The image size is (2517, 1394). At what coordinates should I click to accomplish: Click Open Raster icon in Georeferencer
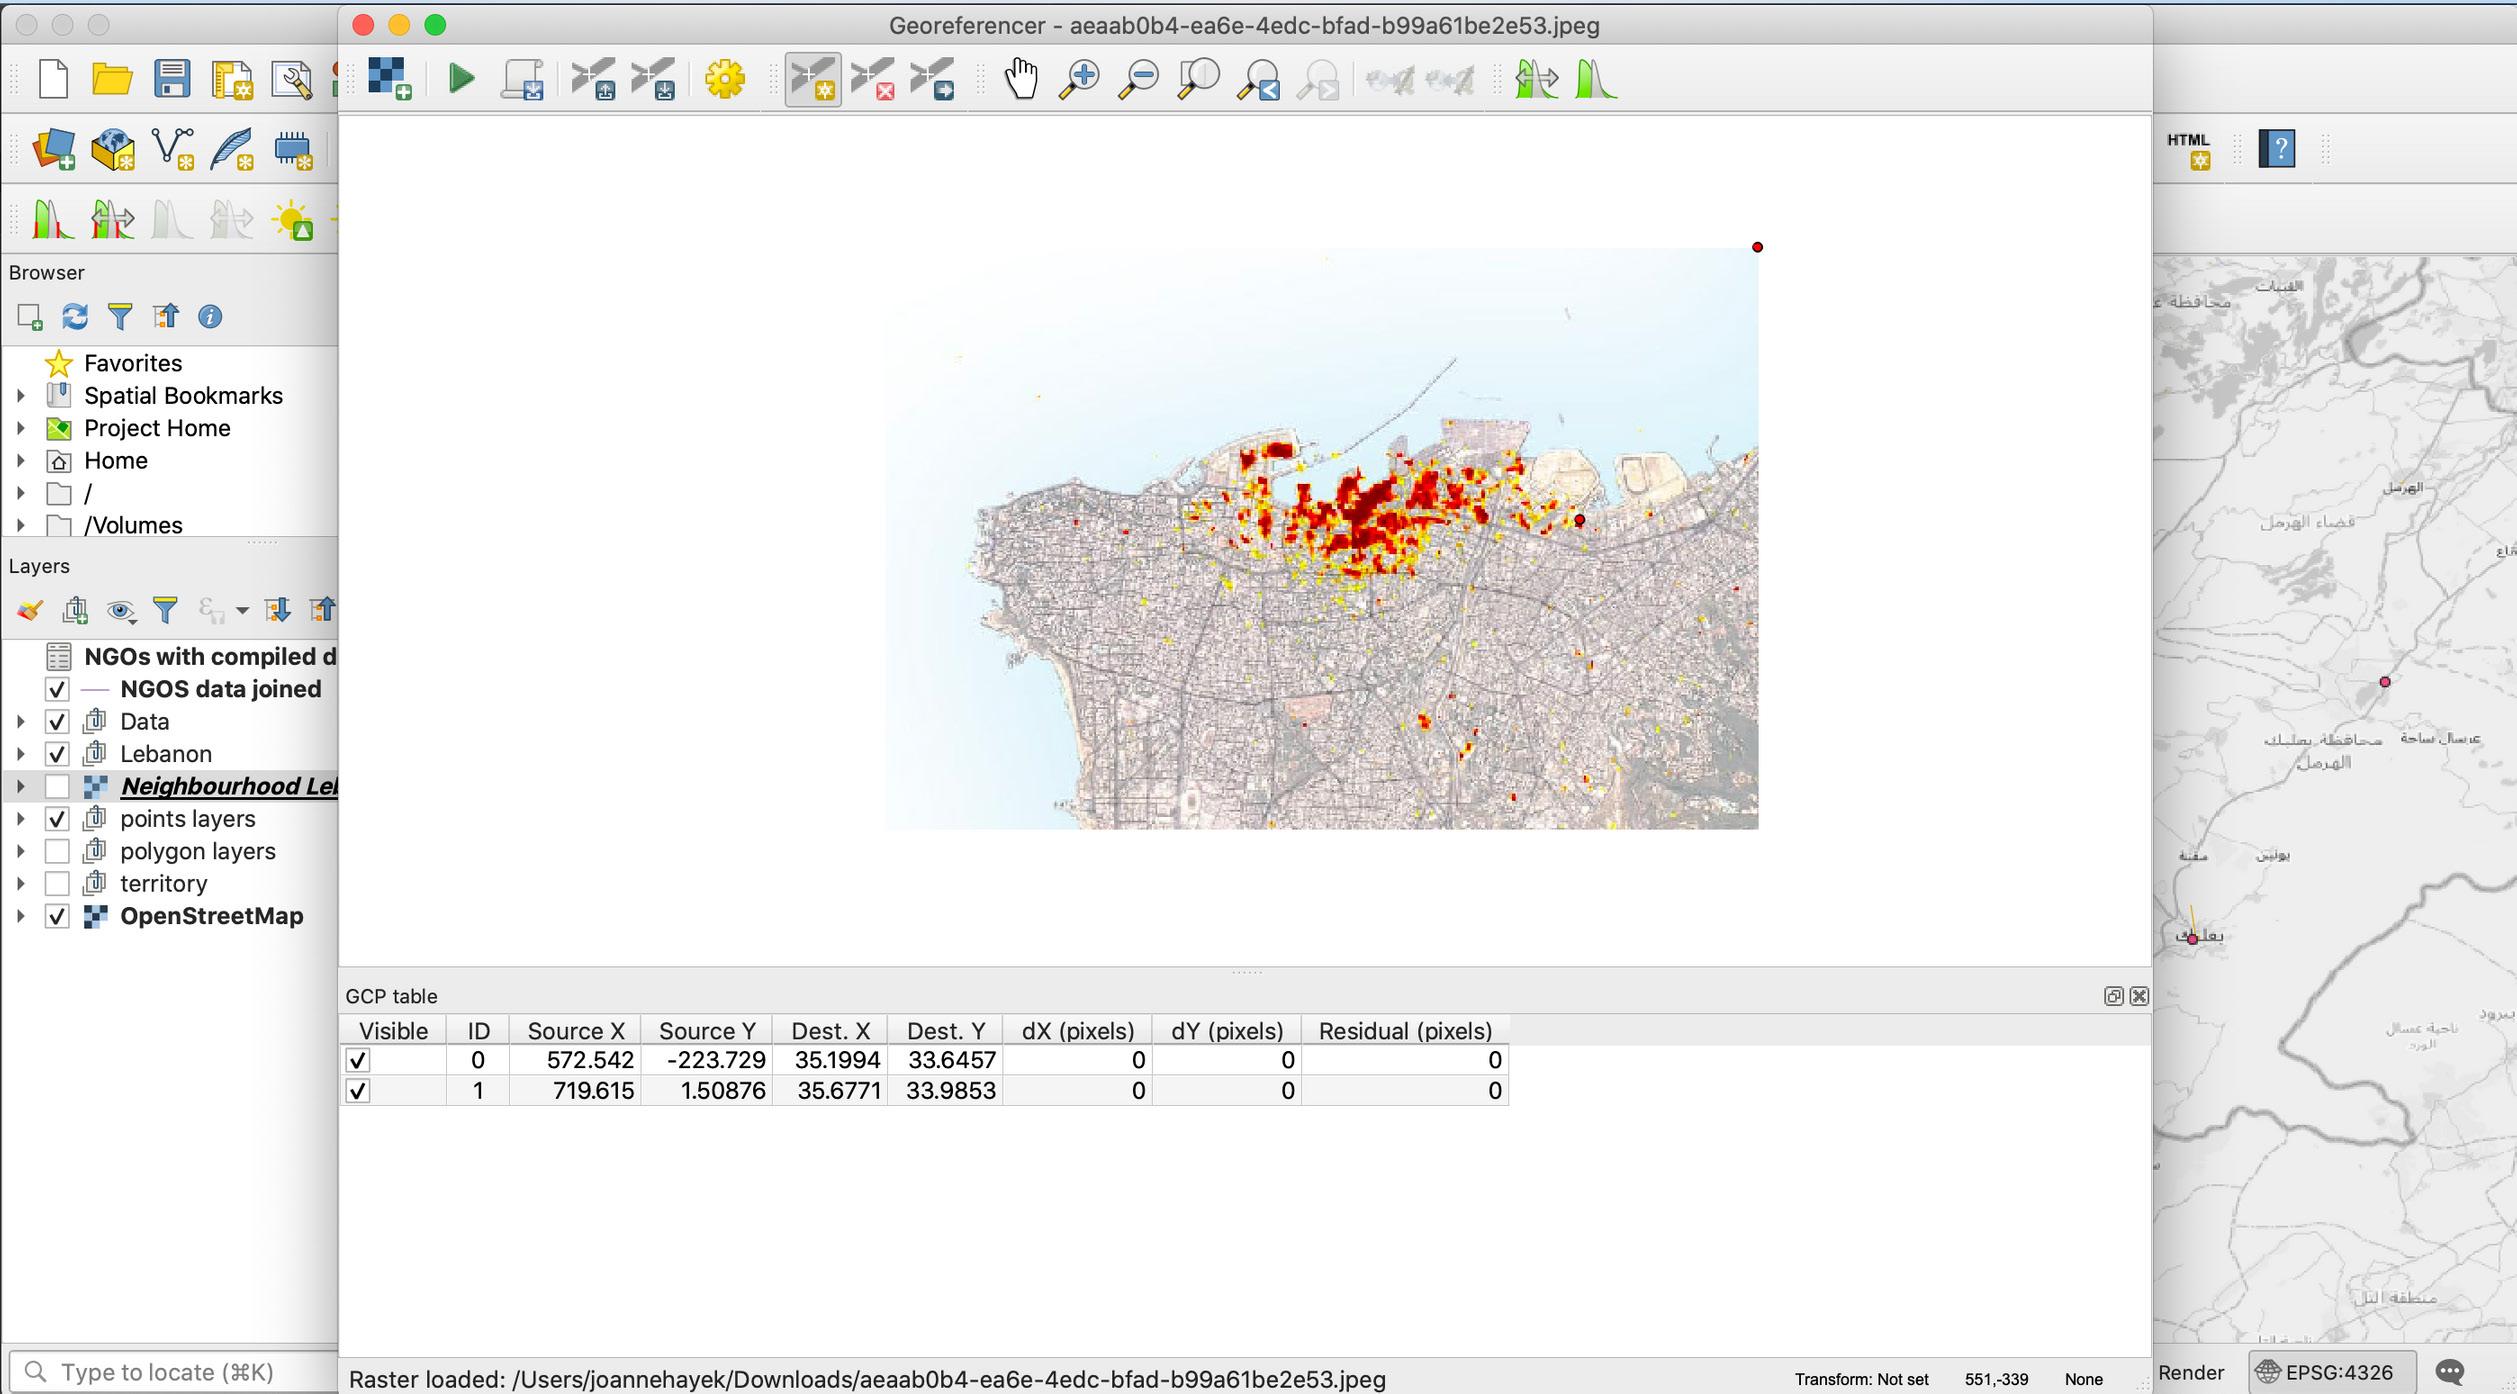[x=389, y=79]
